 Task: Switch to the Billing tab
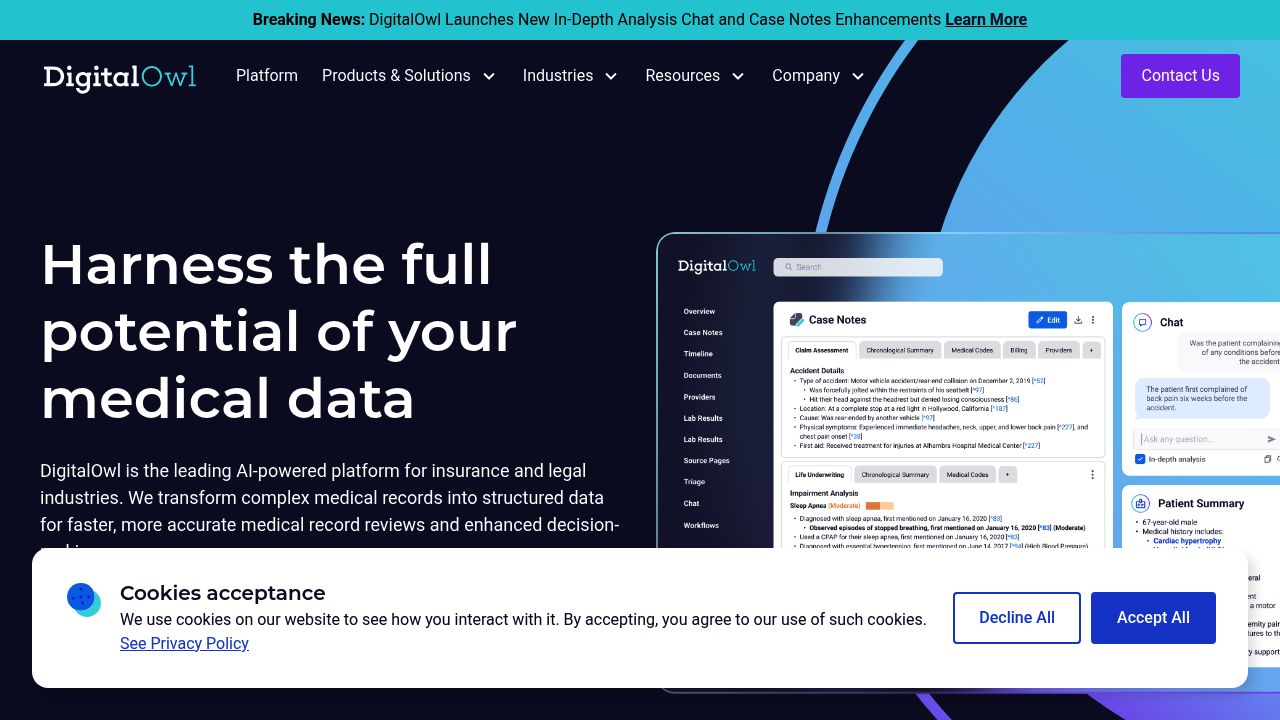(x=1018, y=350)
